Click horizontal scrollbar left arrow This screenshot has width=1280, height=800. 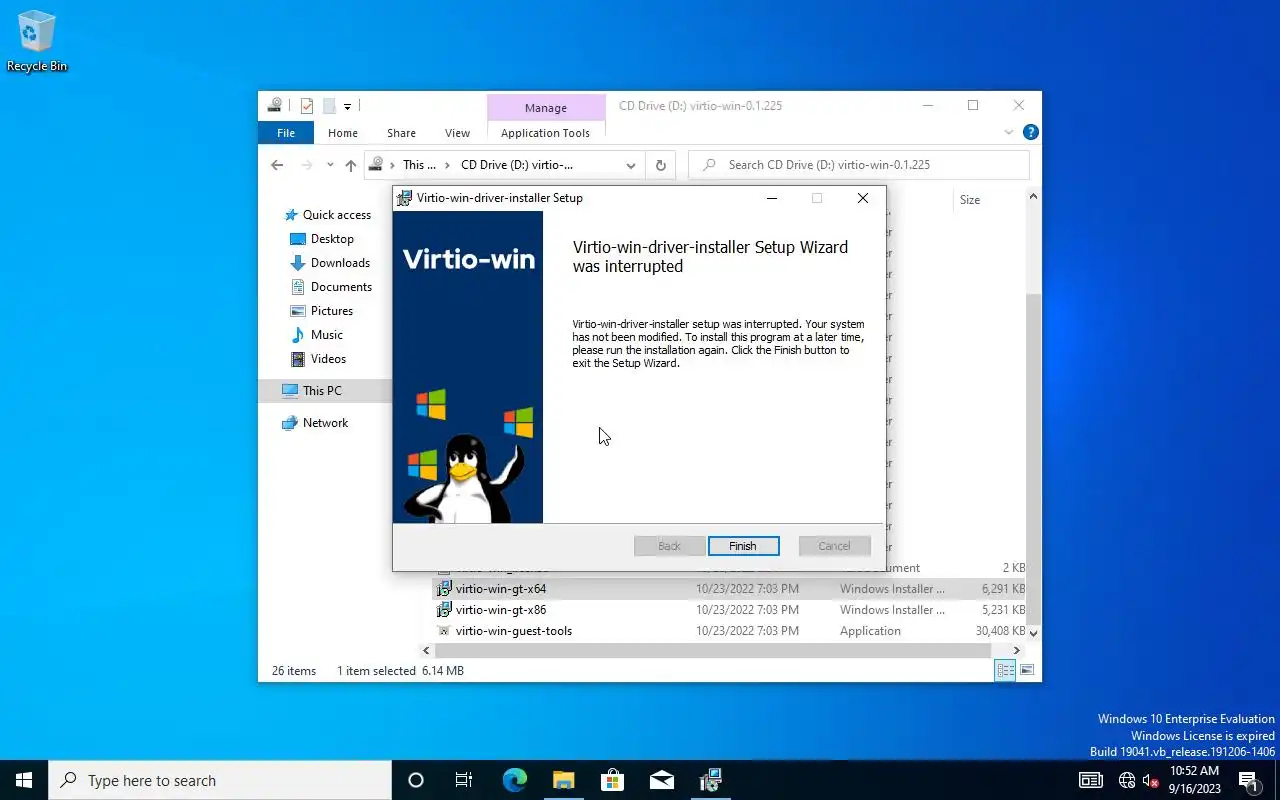[427, 650]
